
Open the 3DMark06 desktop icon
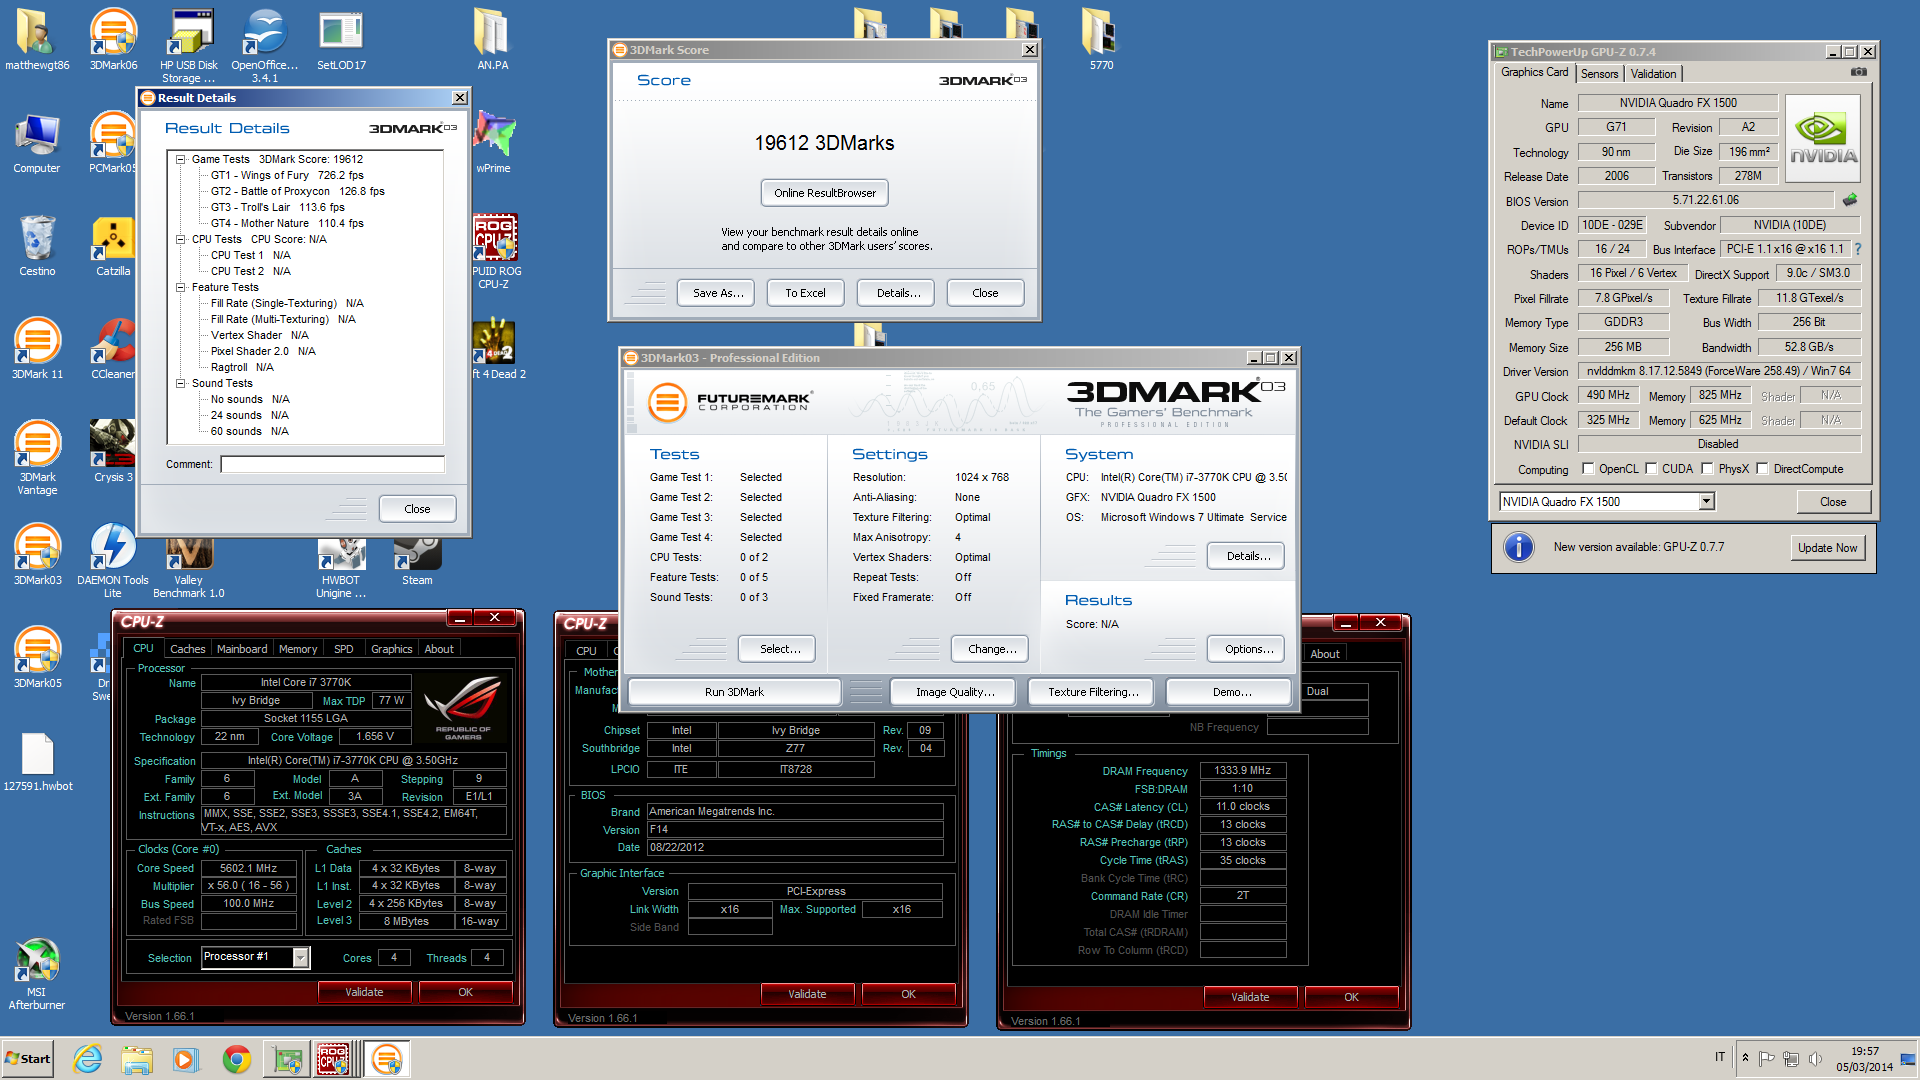point(113,40)
